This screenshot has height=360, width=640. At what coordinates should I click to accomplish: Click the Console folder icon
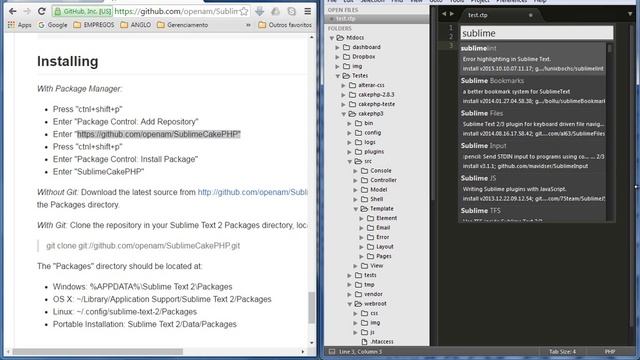pos(364,171)
